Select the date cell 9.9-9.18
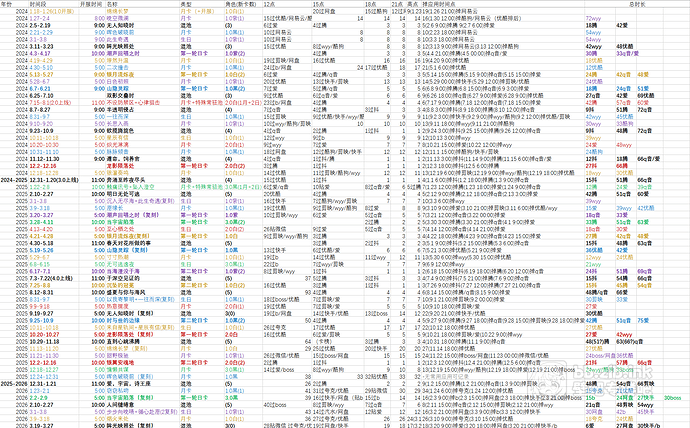 tap(40, 306)
